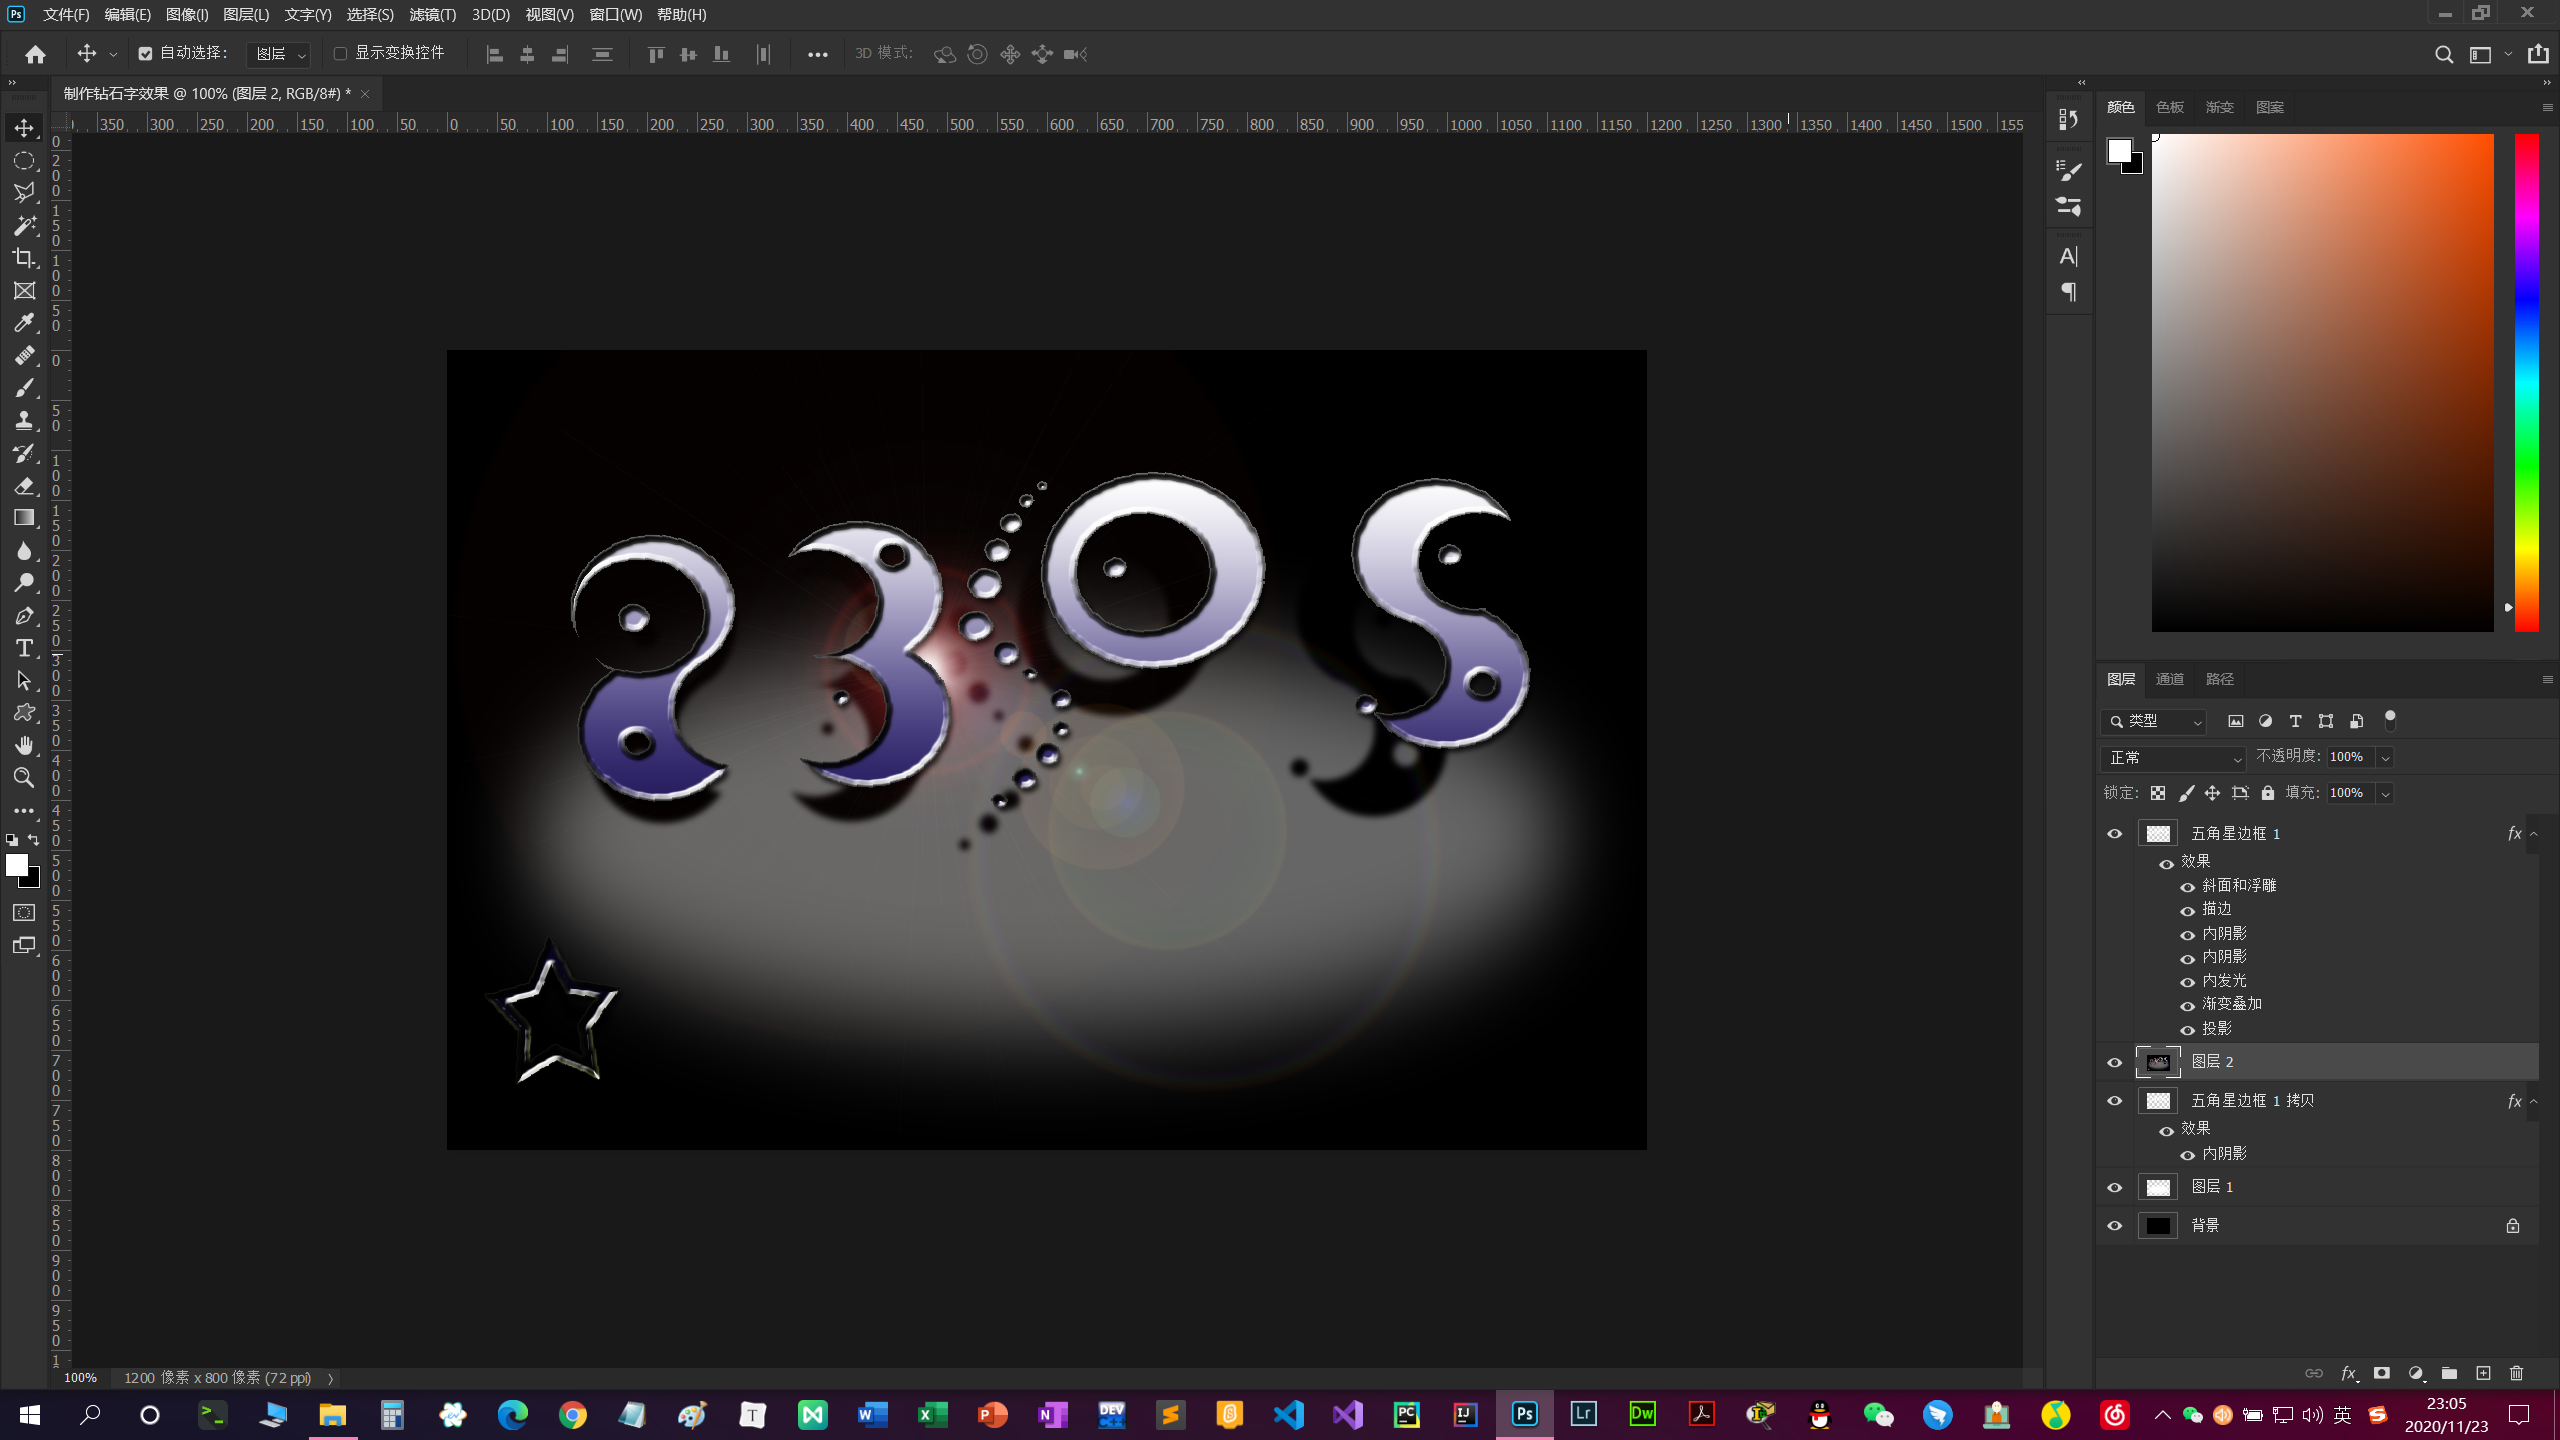Screen dimensions: 2560x1440
Task: Open the 窗口(W) menu
Action: pos(615,14)
